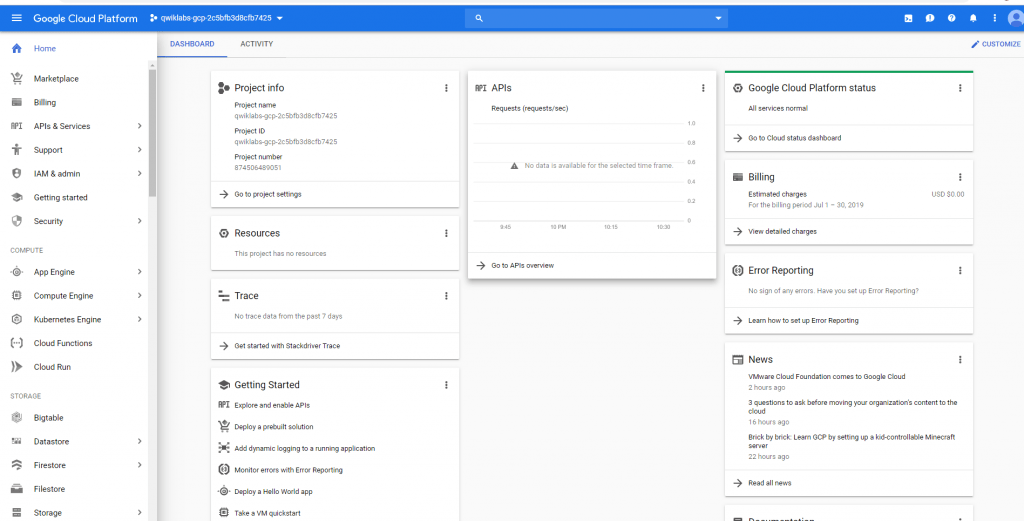
Task: Click the Bigtable sidebar icon
Action: pos(17,418)
